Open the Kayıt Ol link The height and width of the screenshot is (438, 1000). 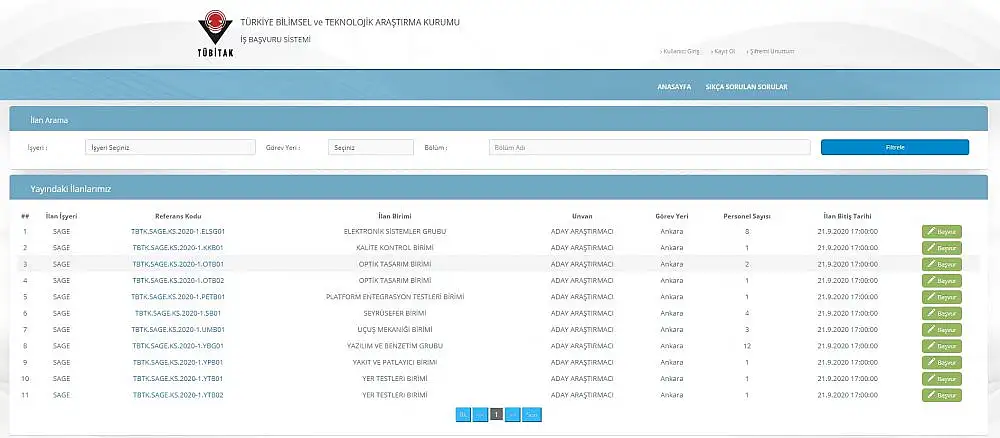[x=724, y=52]
